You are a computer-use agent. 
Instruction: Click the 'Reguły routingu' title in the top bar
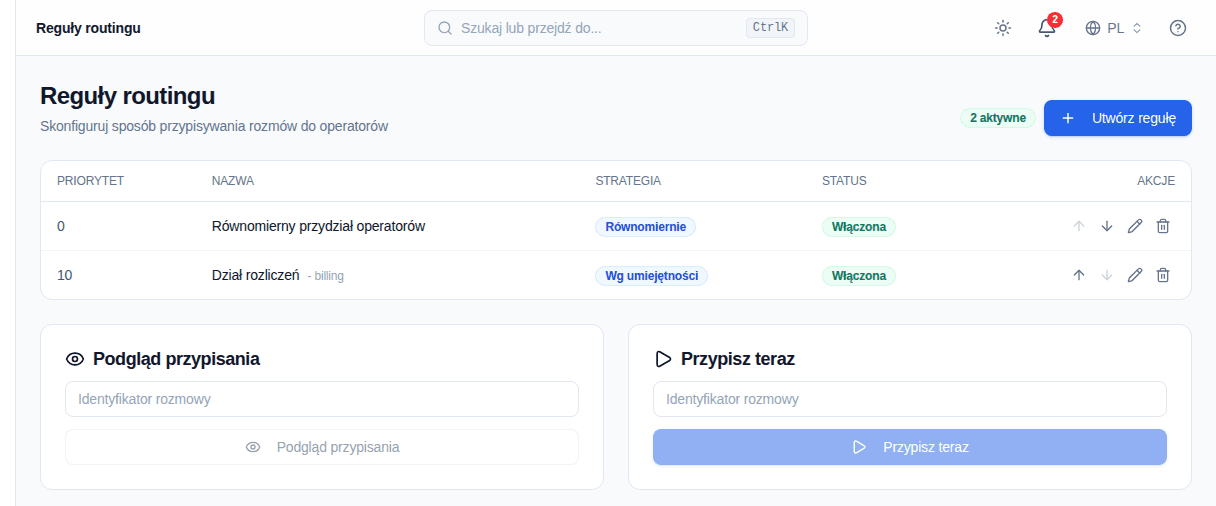(x=88, y=28)
